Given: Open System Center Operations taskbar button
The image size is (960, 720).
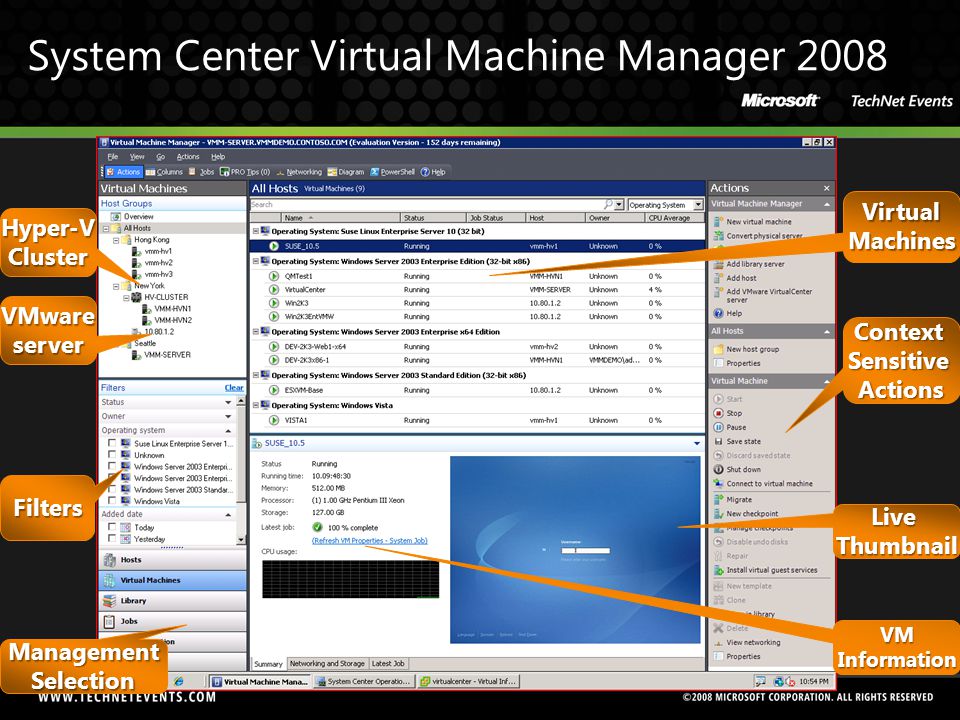Looking at the screenshot, I should tap(364, 681).
